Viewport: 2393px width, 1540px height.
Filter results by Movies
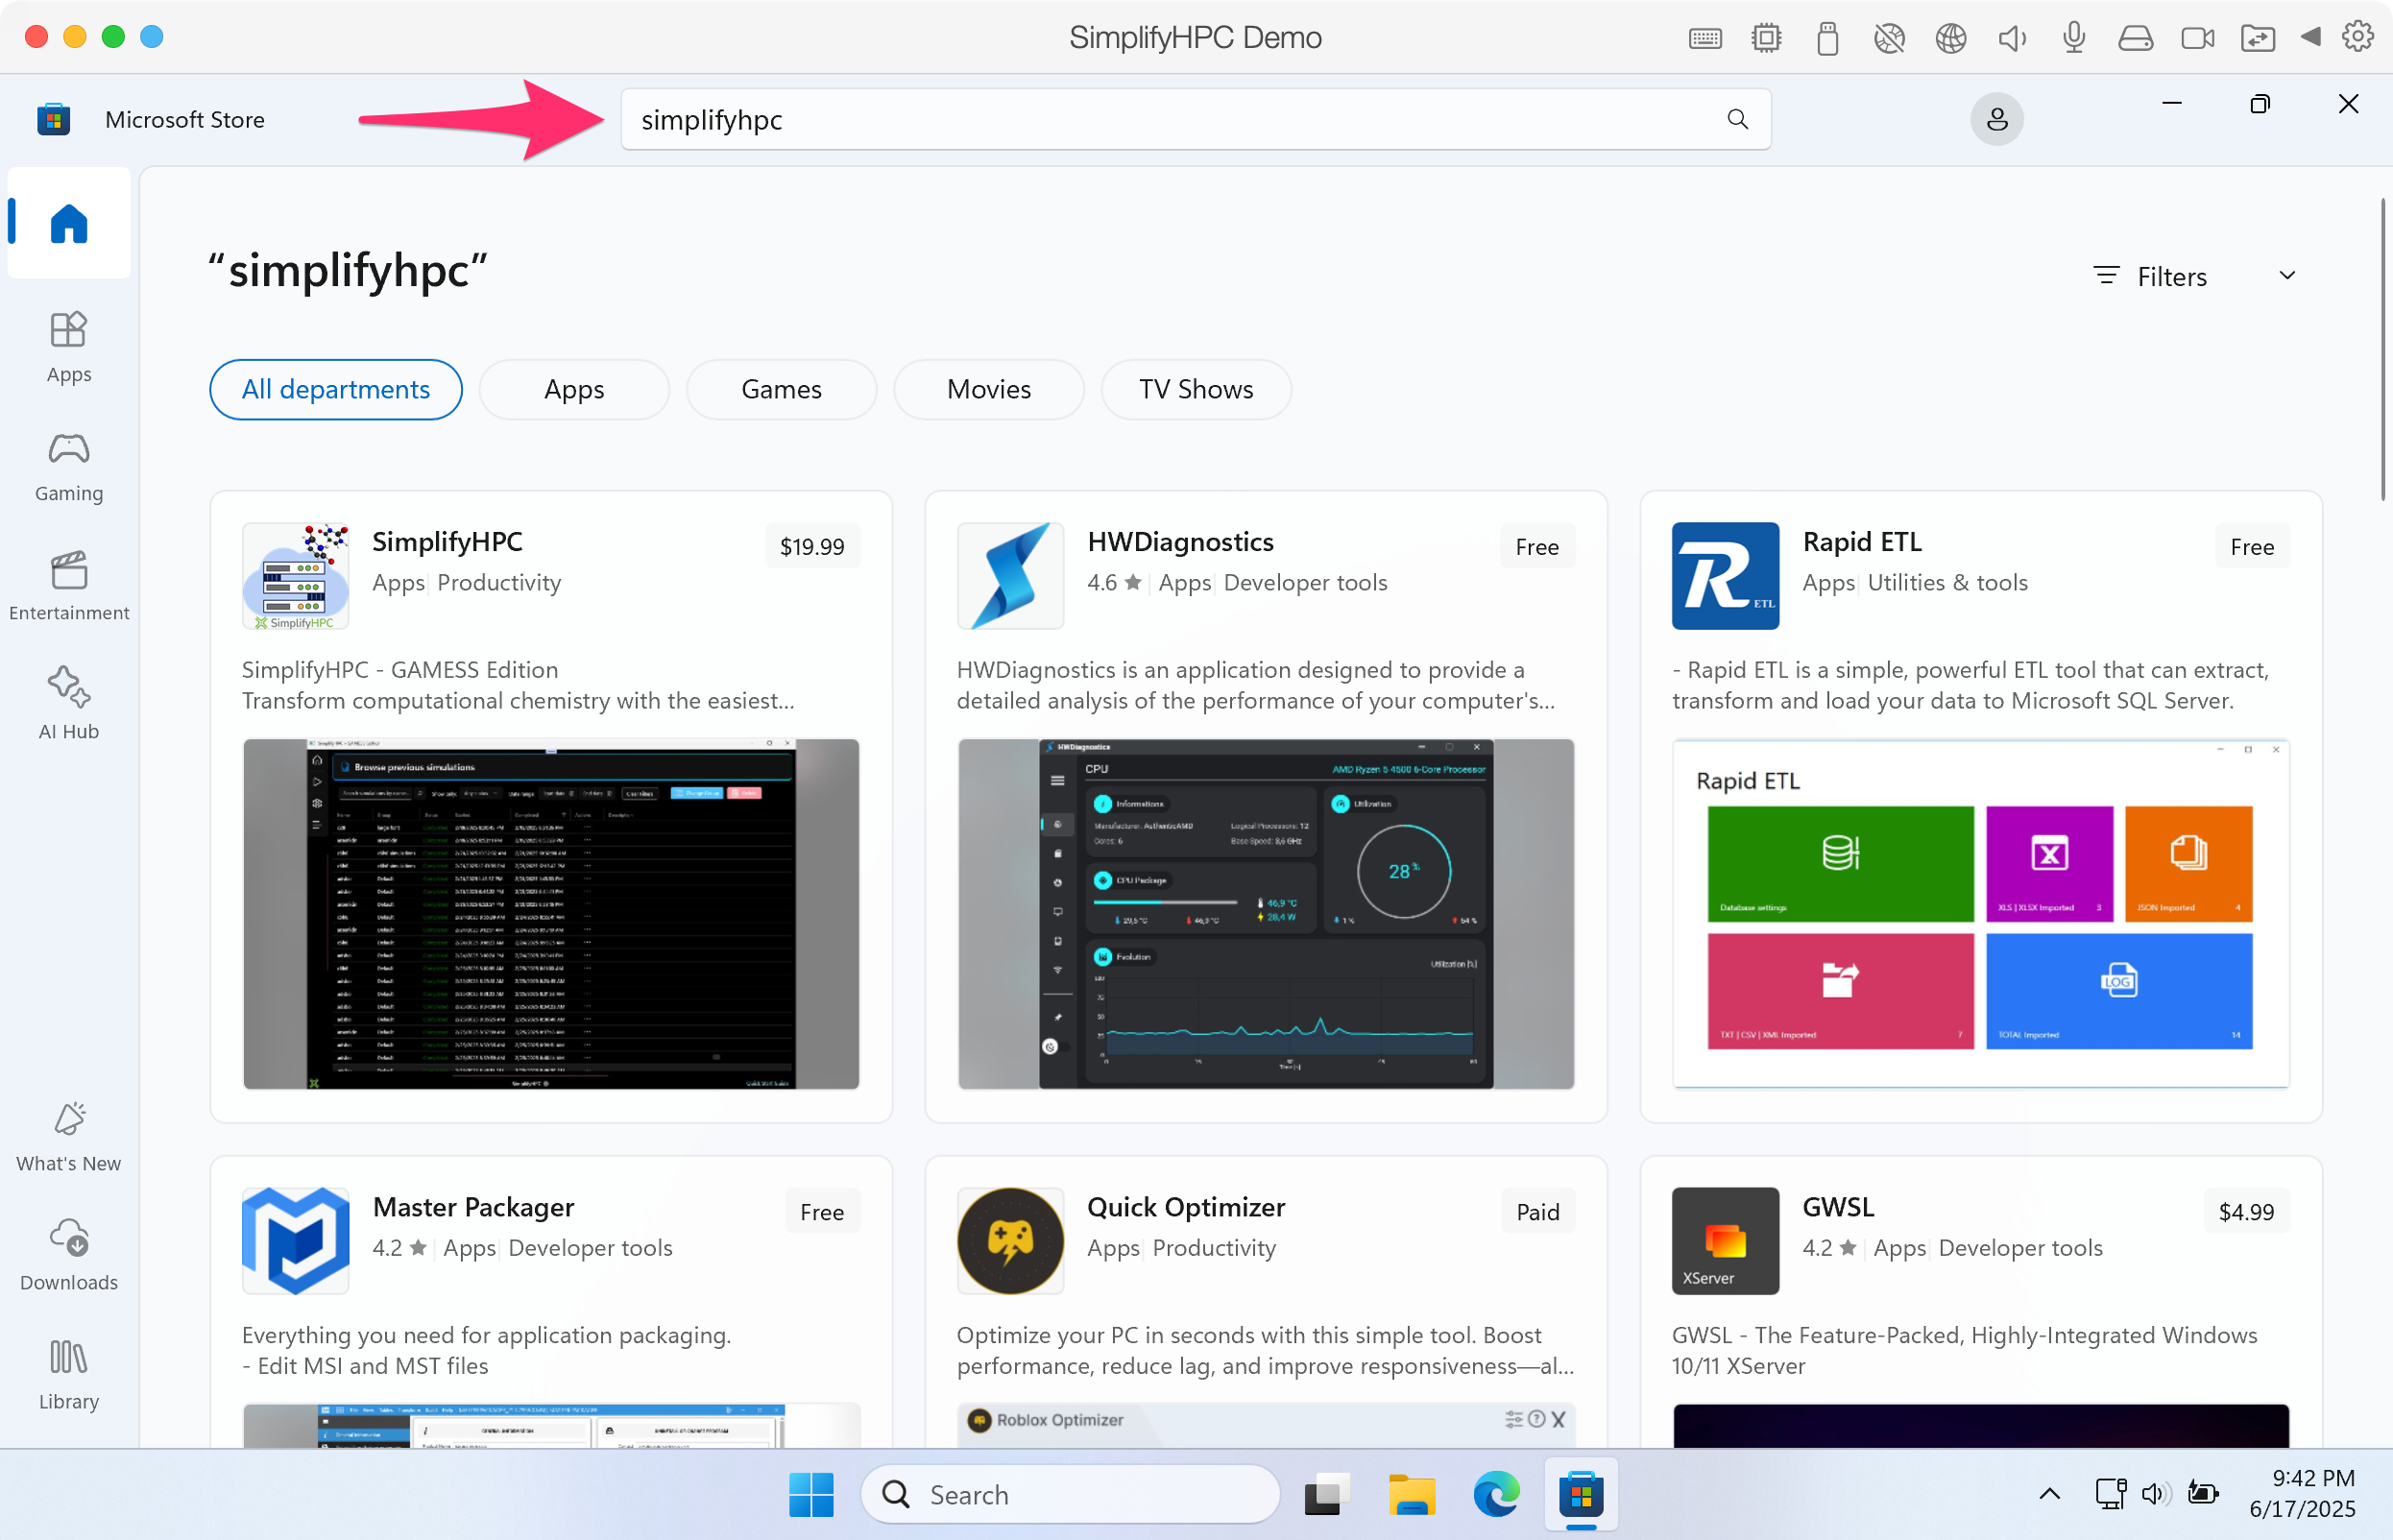(x=988, y=389)
